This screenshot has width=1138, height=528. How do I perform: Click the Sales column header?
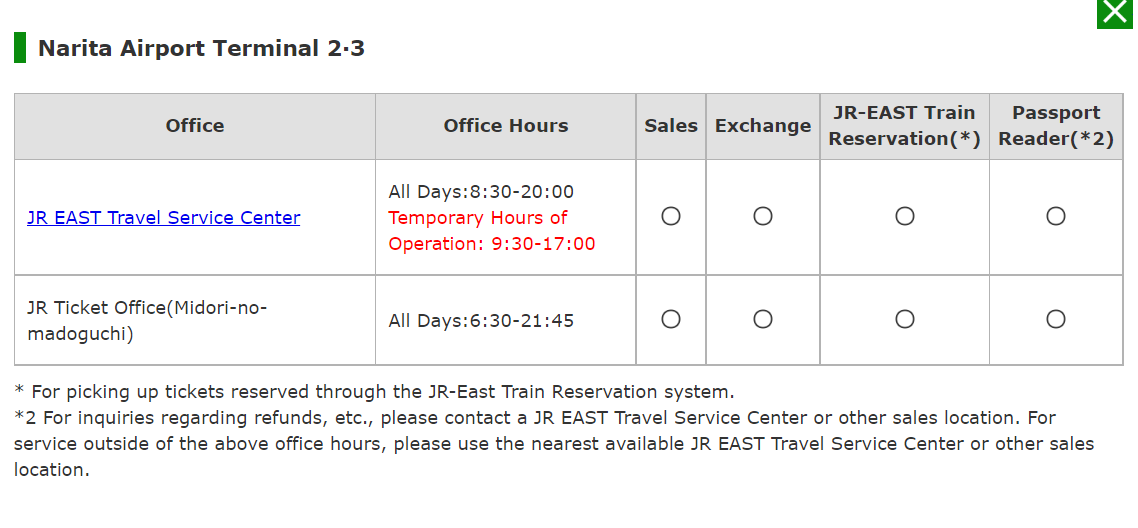[x=671, y=126]
